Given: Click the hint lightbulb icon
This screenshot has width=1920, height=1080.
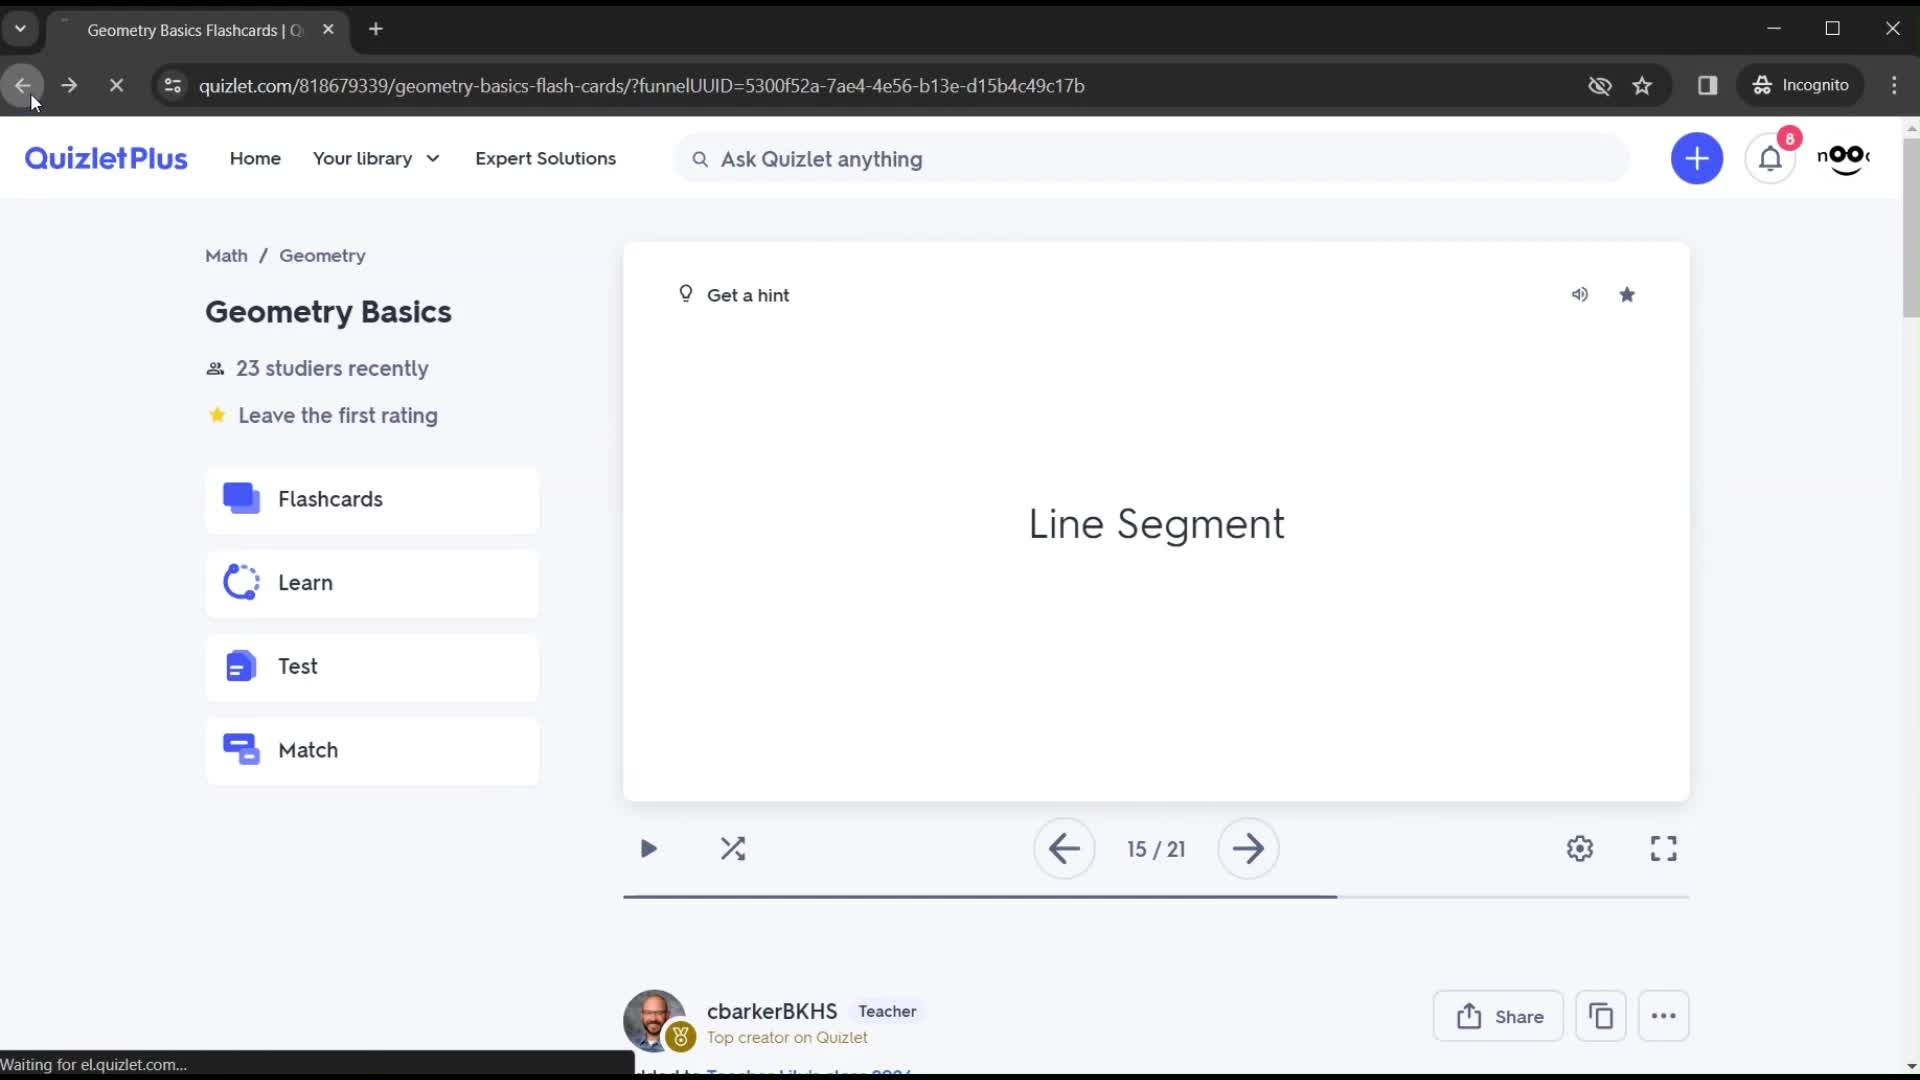Looking at the screenshot, I should pyautogui.click(x=686, y=293).
